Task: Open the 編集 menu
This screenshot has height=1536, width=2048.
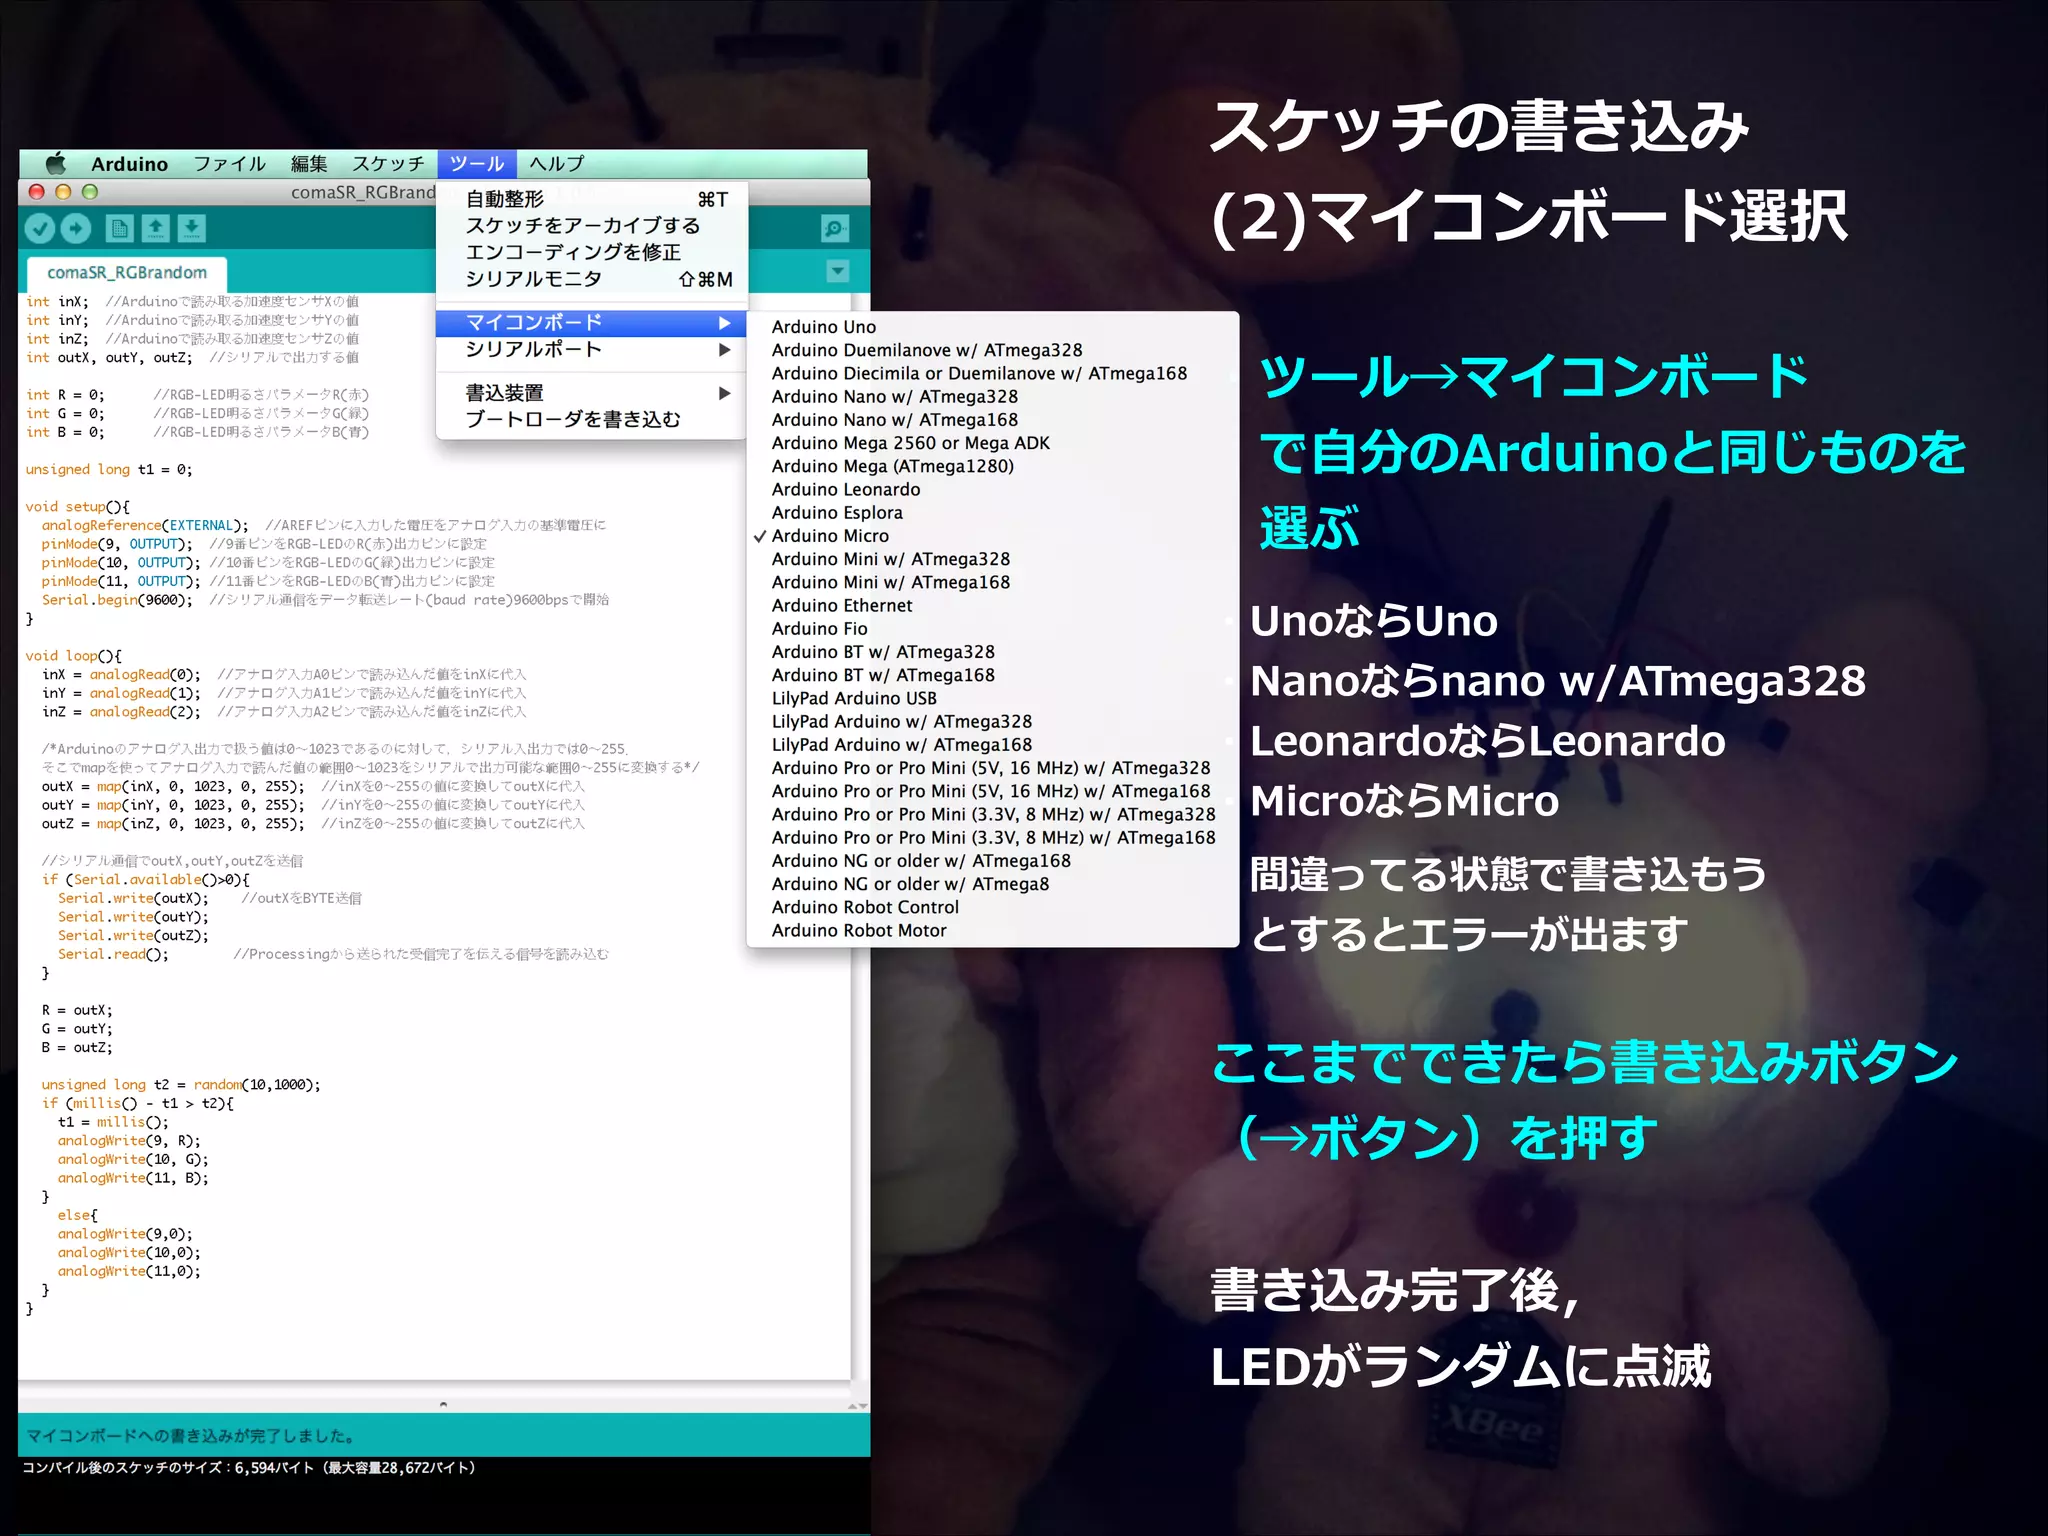Action: 309,164
